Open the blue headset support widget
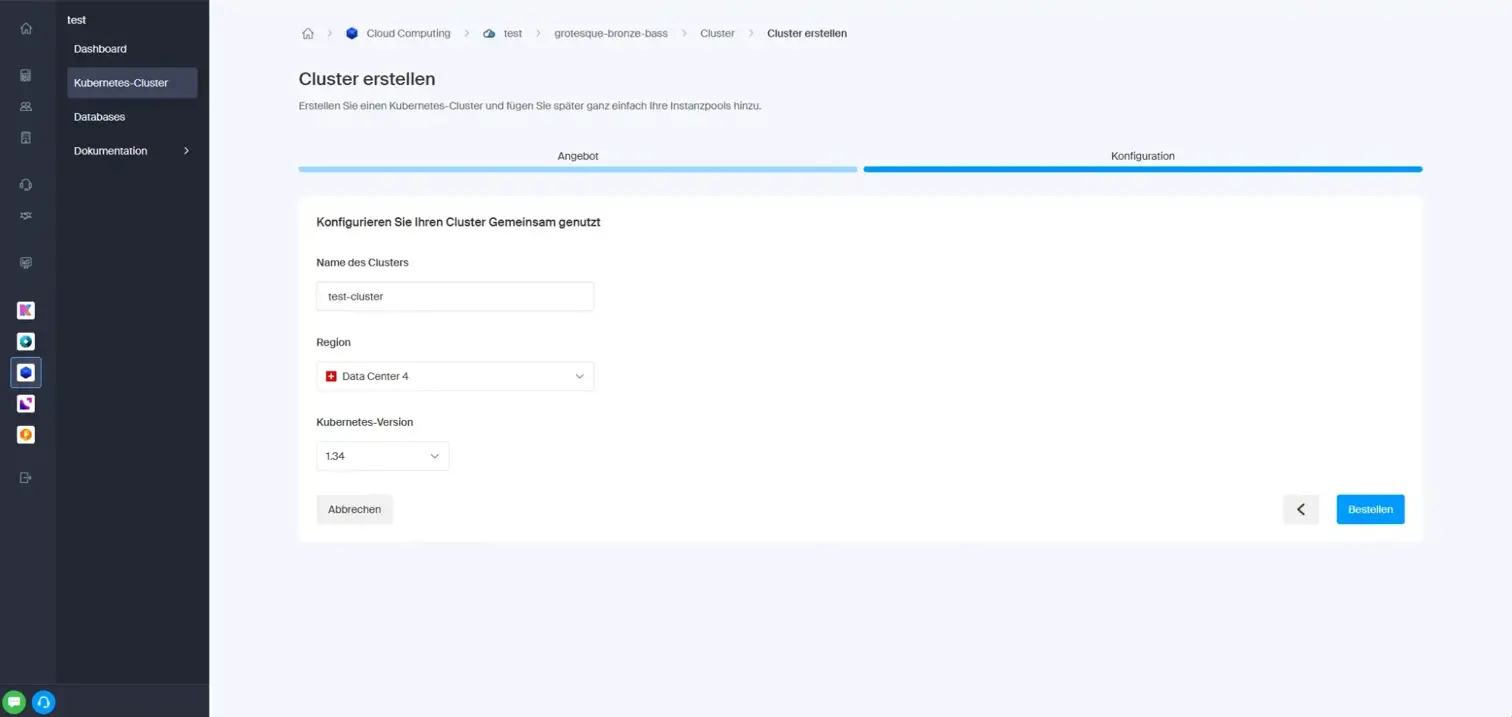The width and height of the screenshot is (1512, 717). [41, 701]
